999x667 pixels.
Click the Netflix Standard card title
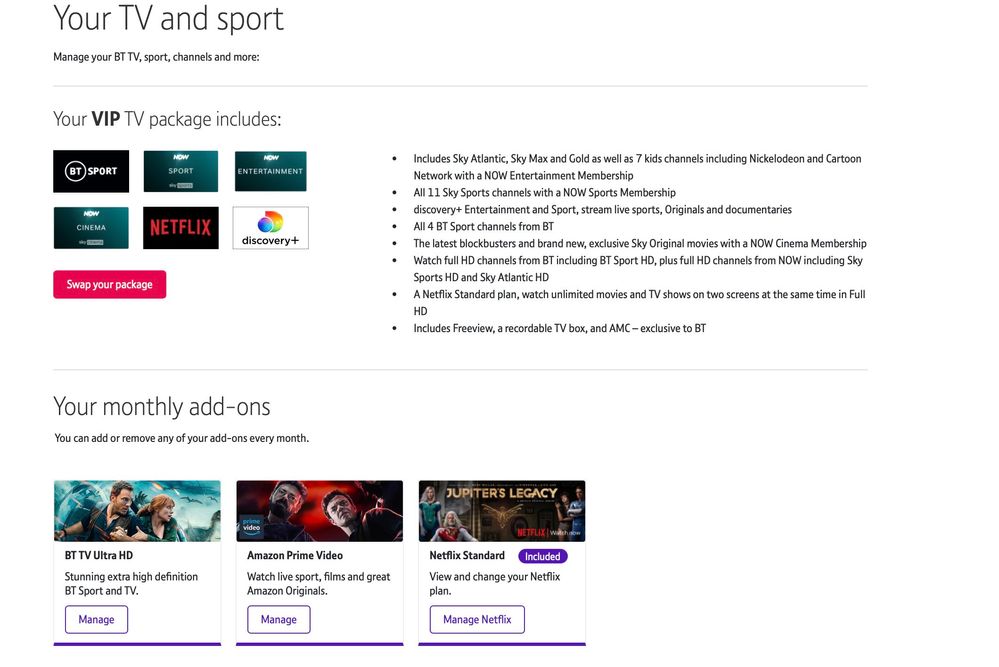click(x=467, y=556)
